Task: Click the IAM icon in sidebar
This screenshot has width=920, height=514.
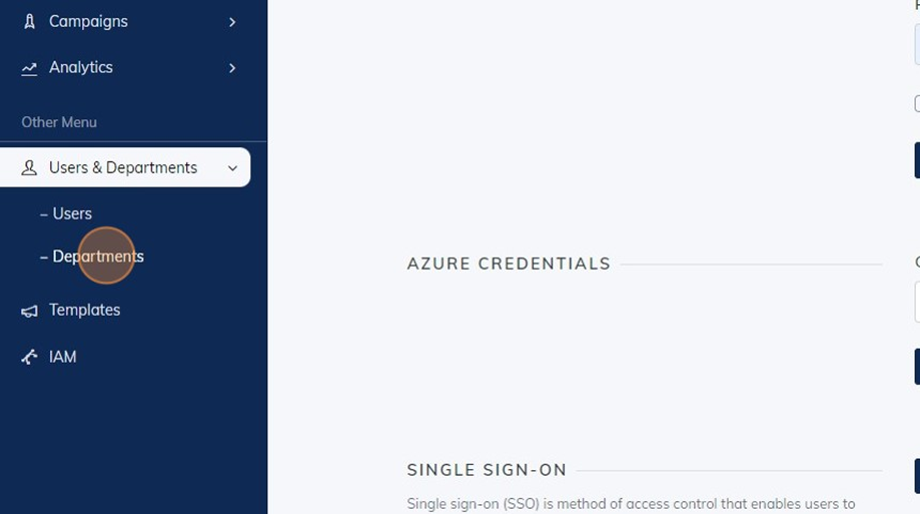Action: [29, 357]
